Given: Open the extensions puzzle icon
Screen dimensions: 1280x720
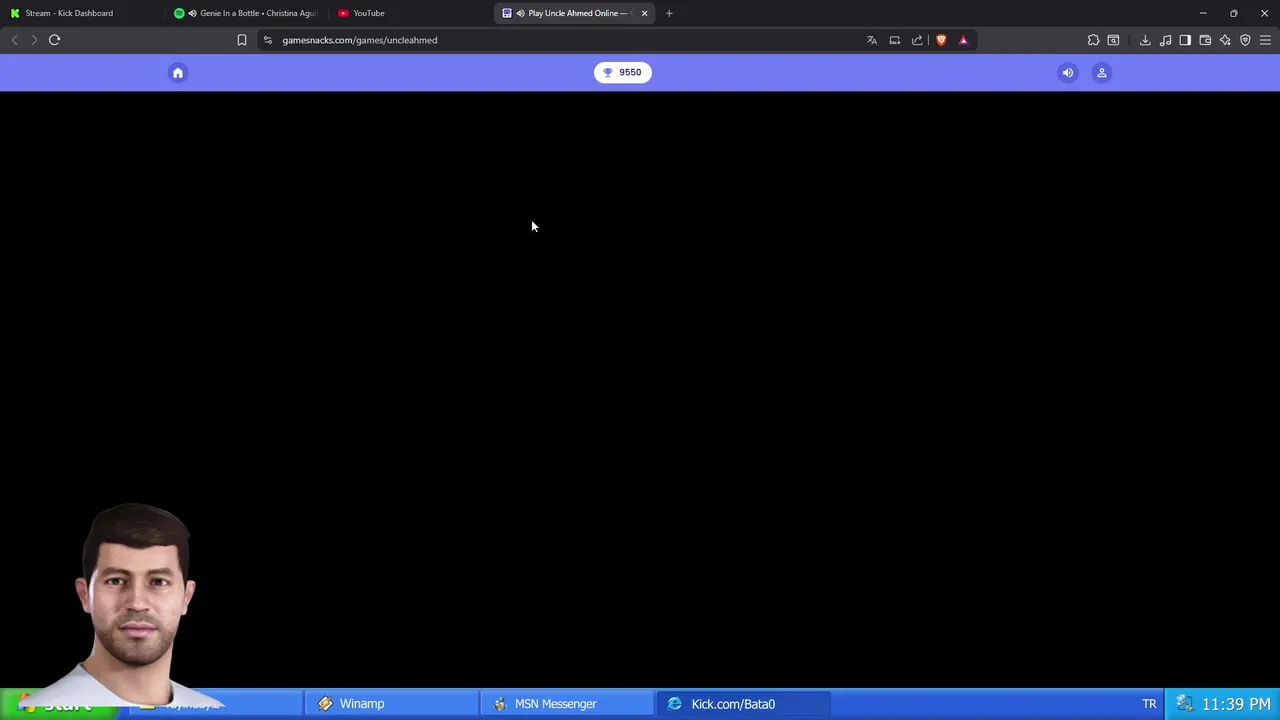Looking at the screenshot, I should click(1093, 40).
